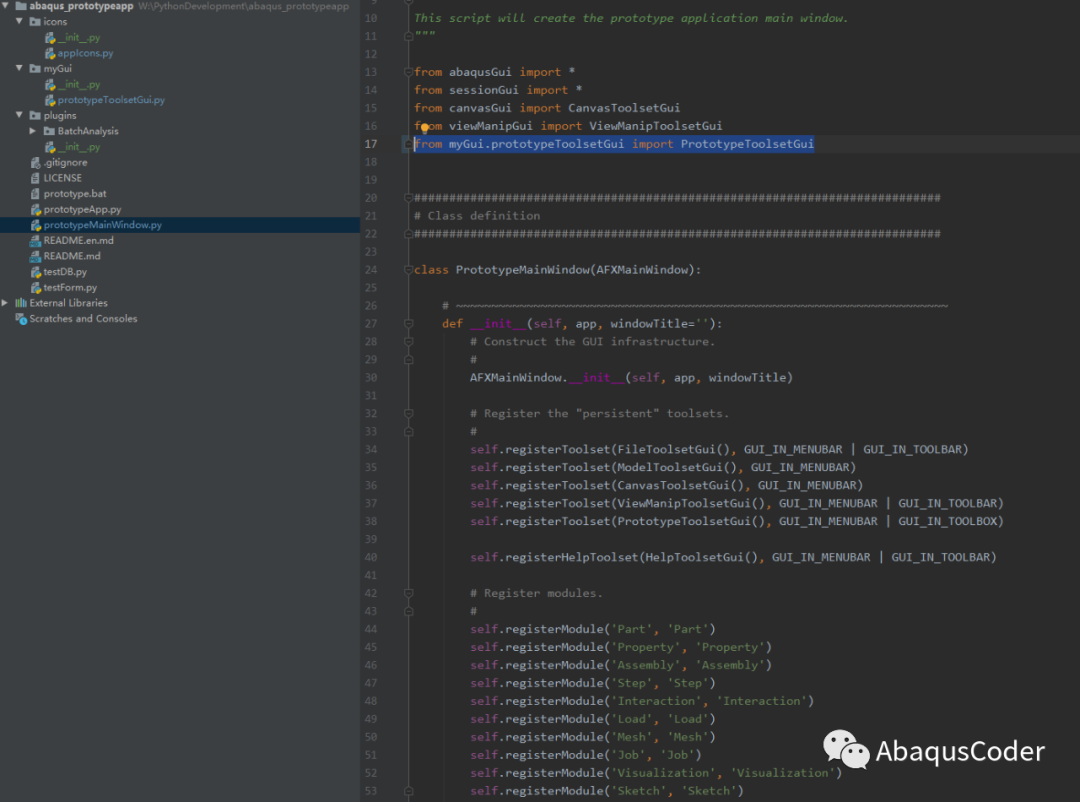Fold the PrototypeMainWindow class at line 24
Viewport: 1080px width, 802px height.
pos(408,269)
